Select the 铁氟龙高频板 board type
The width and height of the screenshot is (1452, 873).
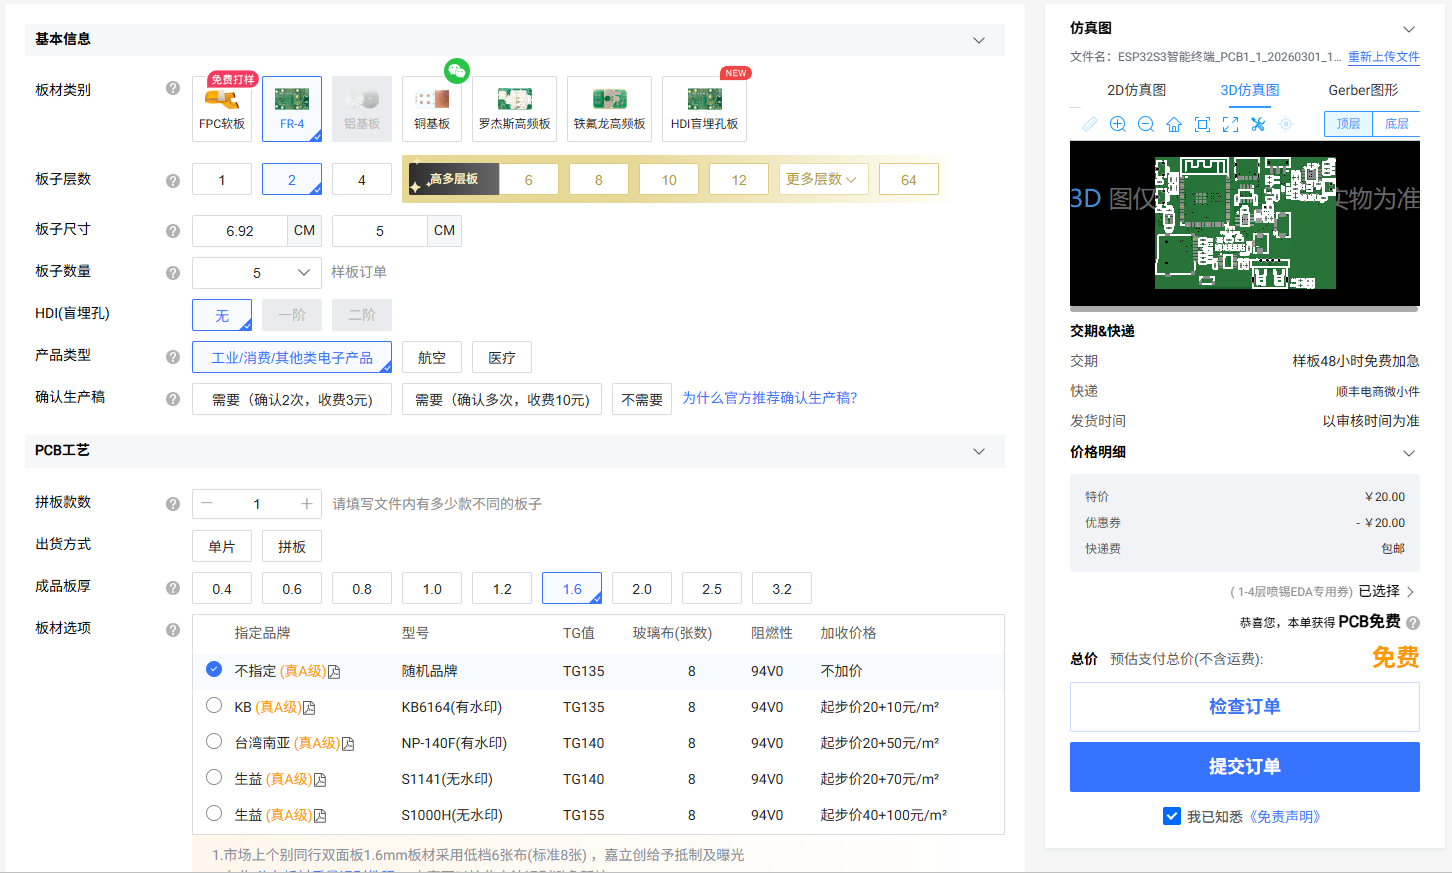click(609, 109)
